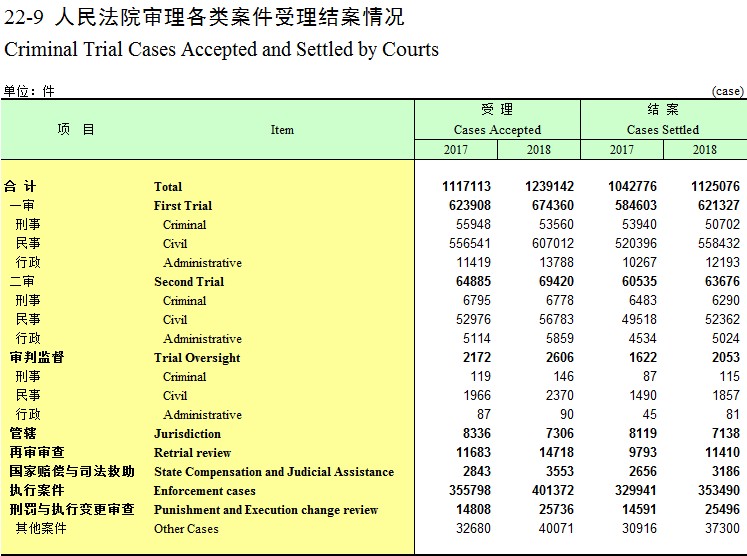This screenshot has height=556, width=747.
Task: Select the cell showing 6778
Action: coord(560,301)
